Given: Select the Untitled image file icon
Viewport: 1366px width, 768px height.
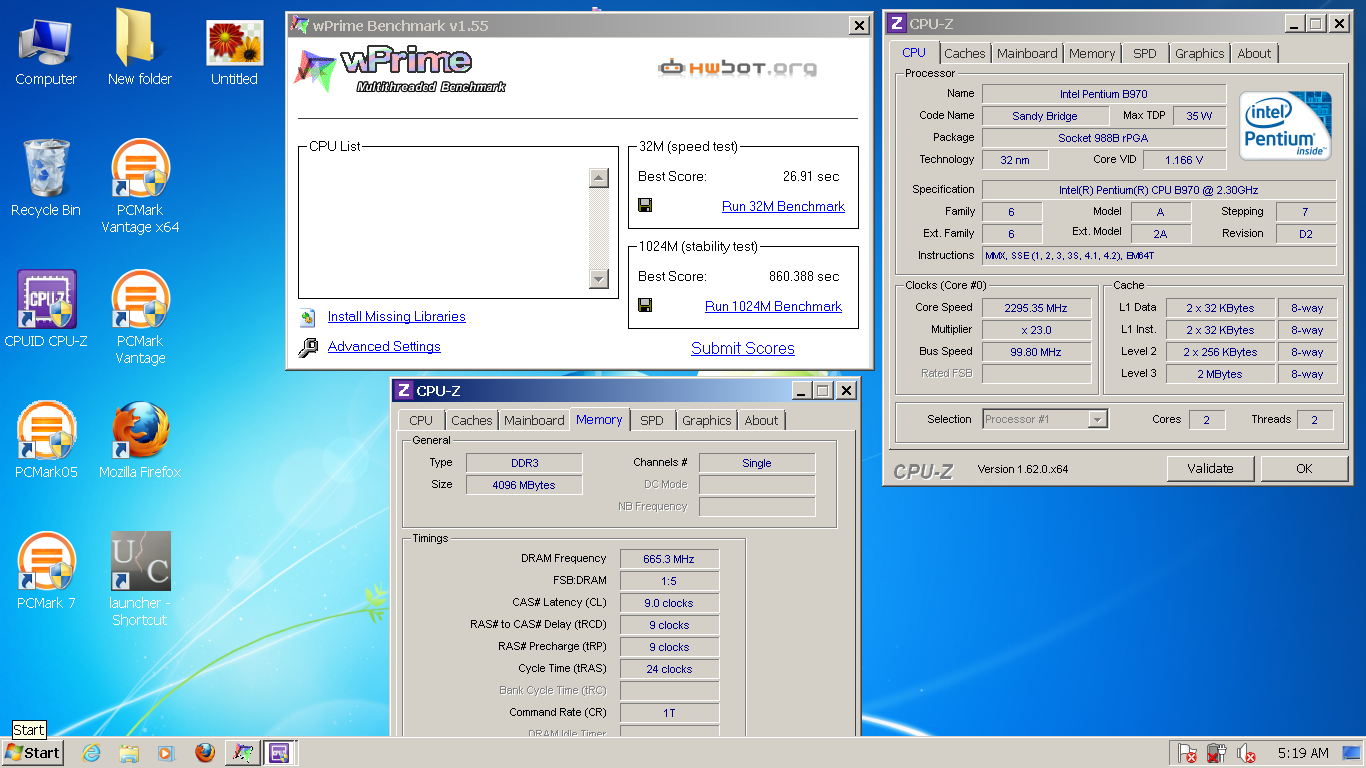Looking at the screenshot, I should (234, 53).
